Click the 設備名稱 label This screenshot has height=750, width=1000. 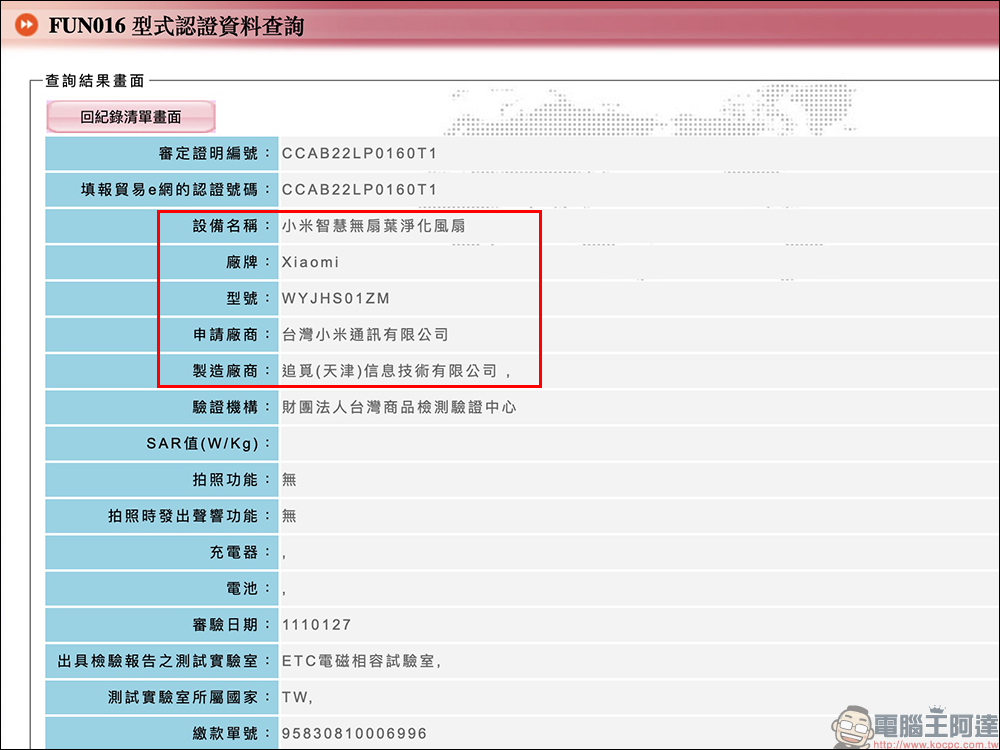click(233, 226)
